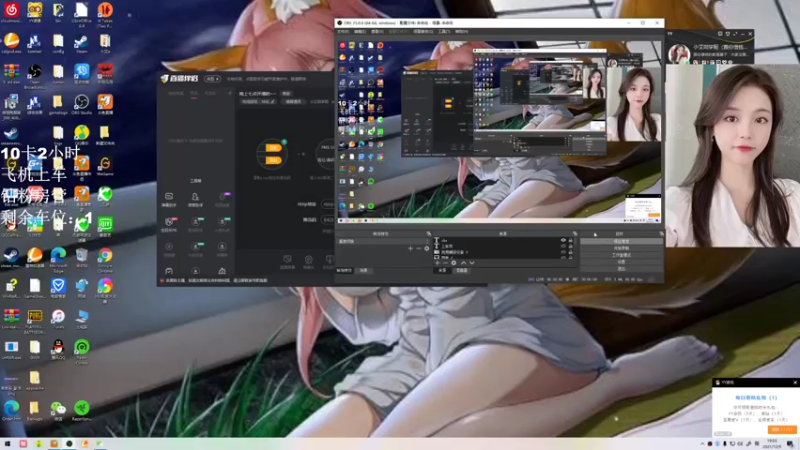
Task: Open the 工具 menu in OBS
Action: (444, 31)
